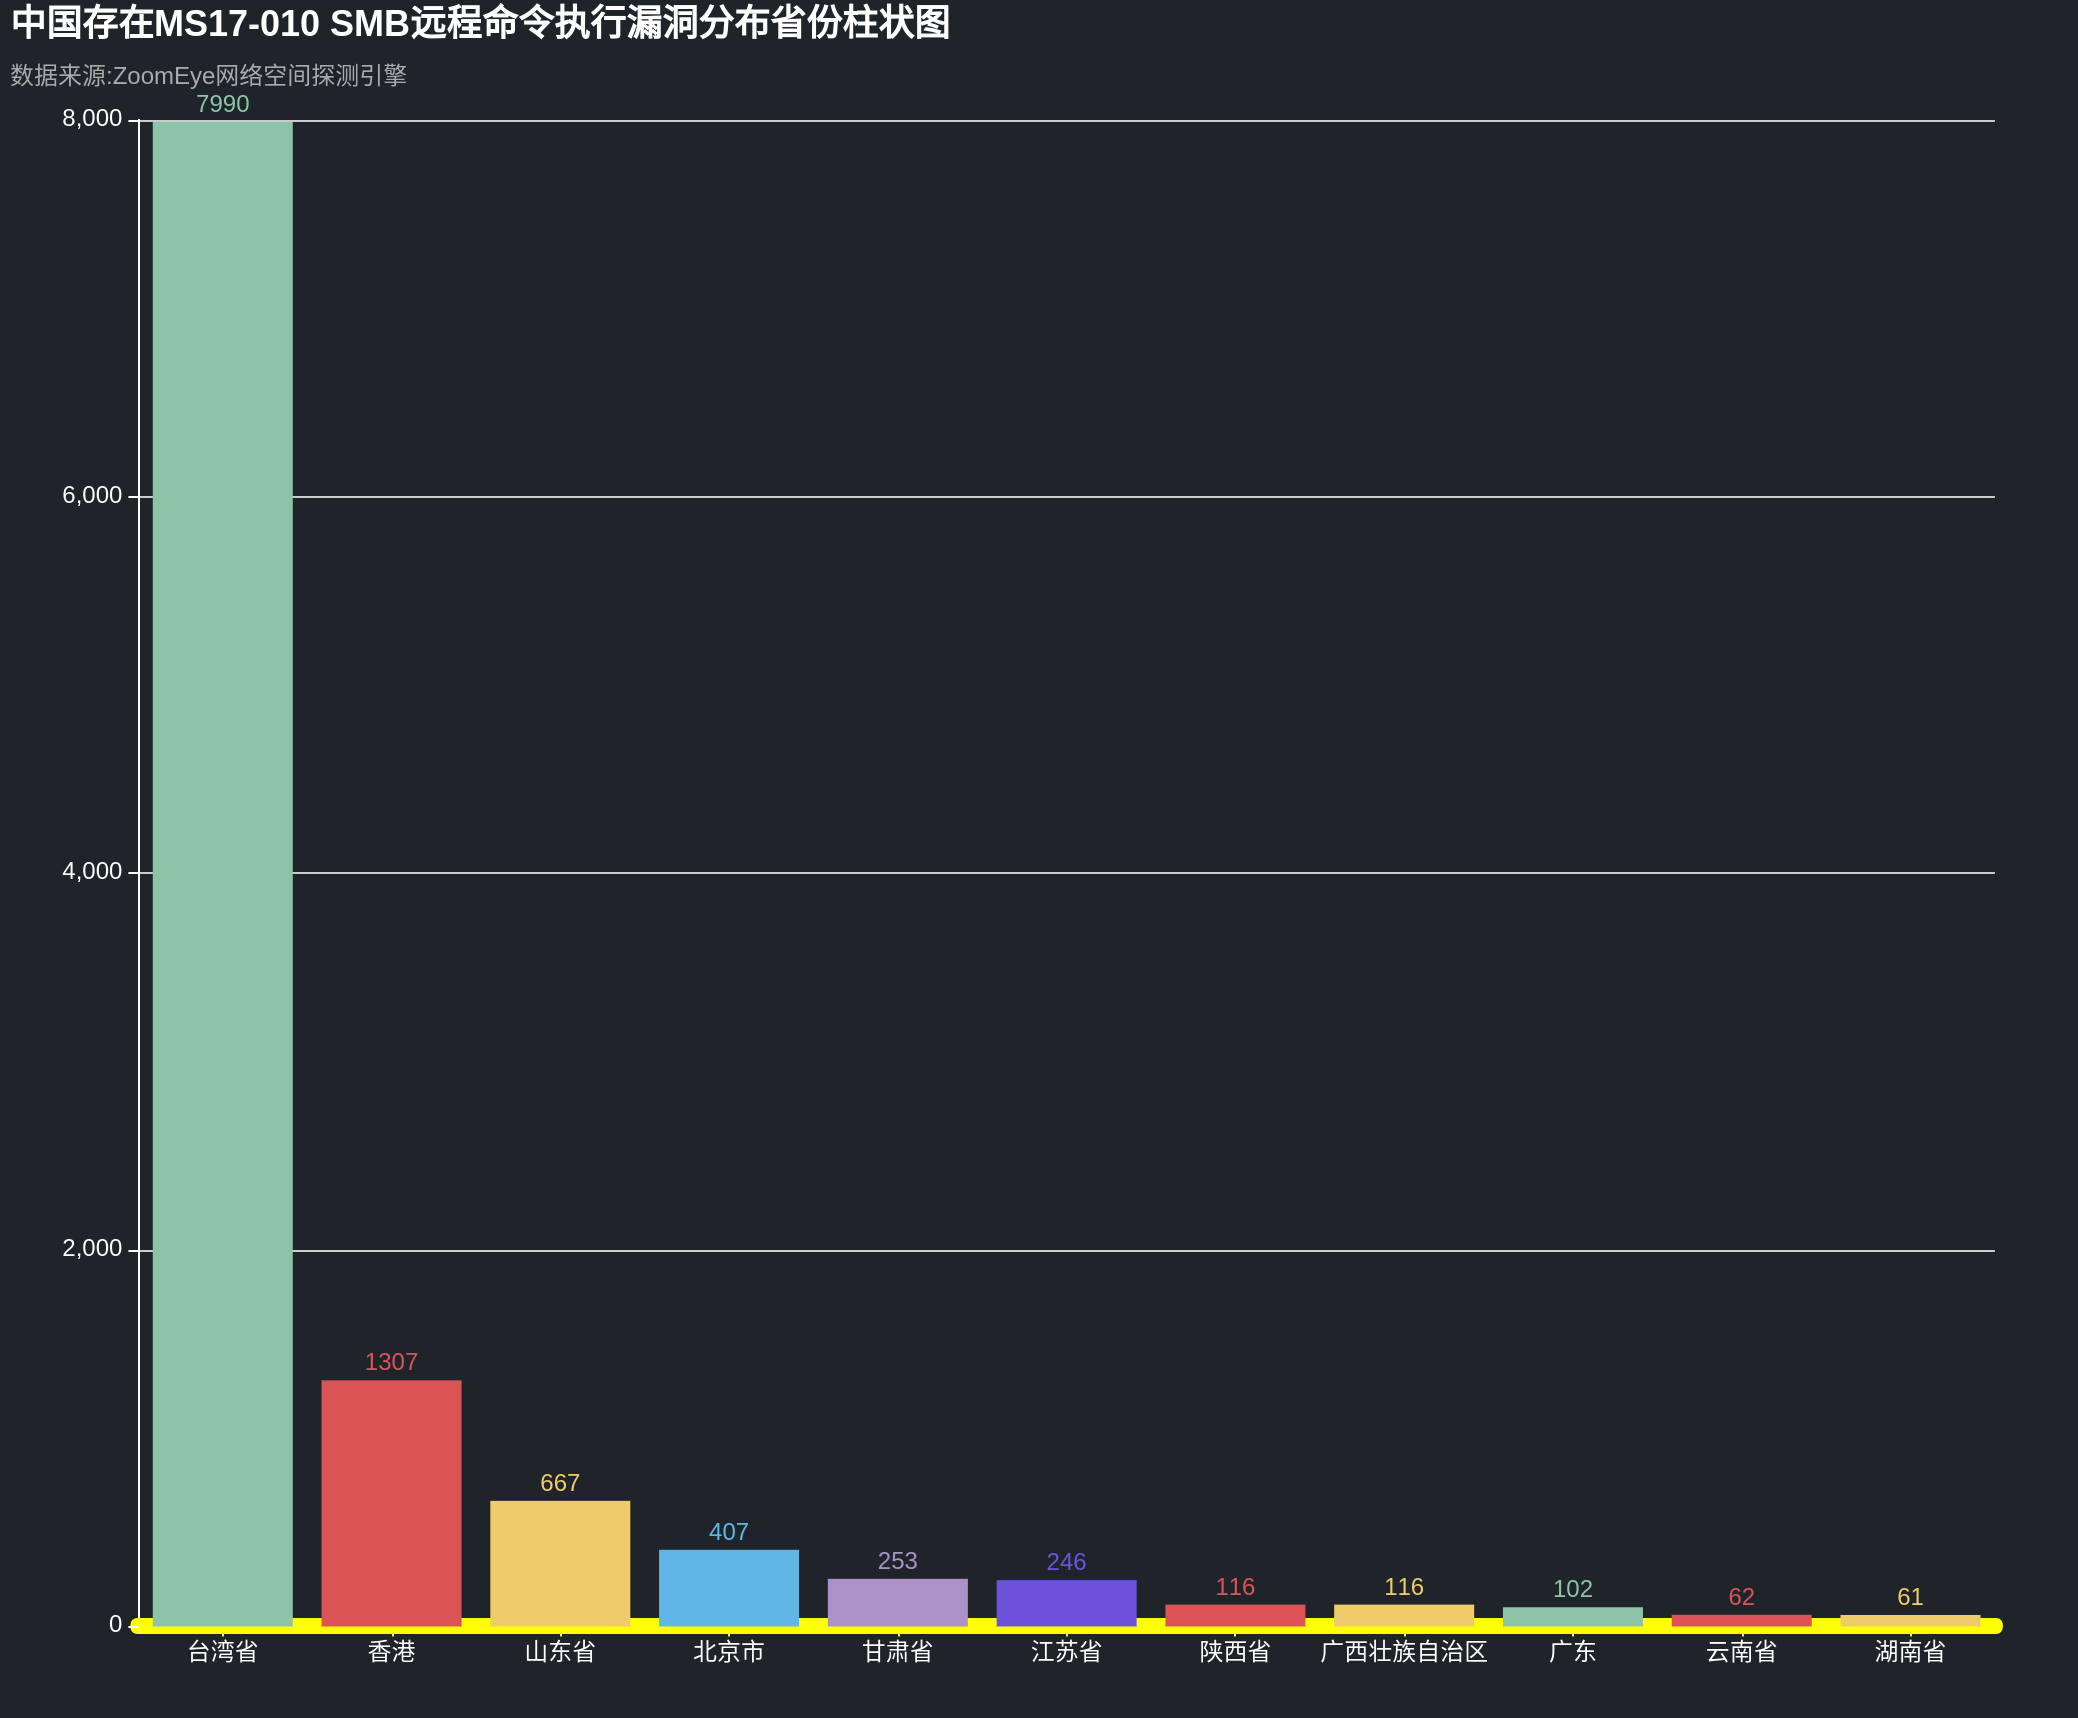The width and height of the screenshot is (2078, 1718).
Task: Click the 407 value label
Action: pos(729,1532)
